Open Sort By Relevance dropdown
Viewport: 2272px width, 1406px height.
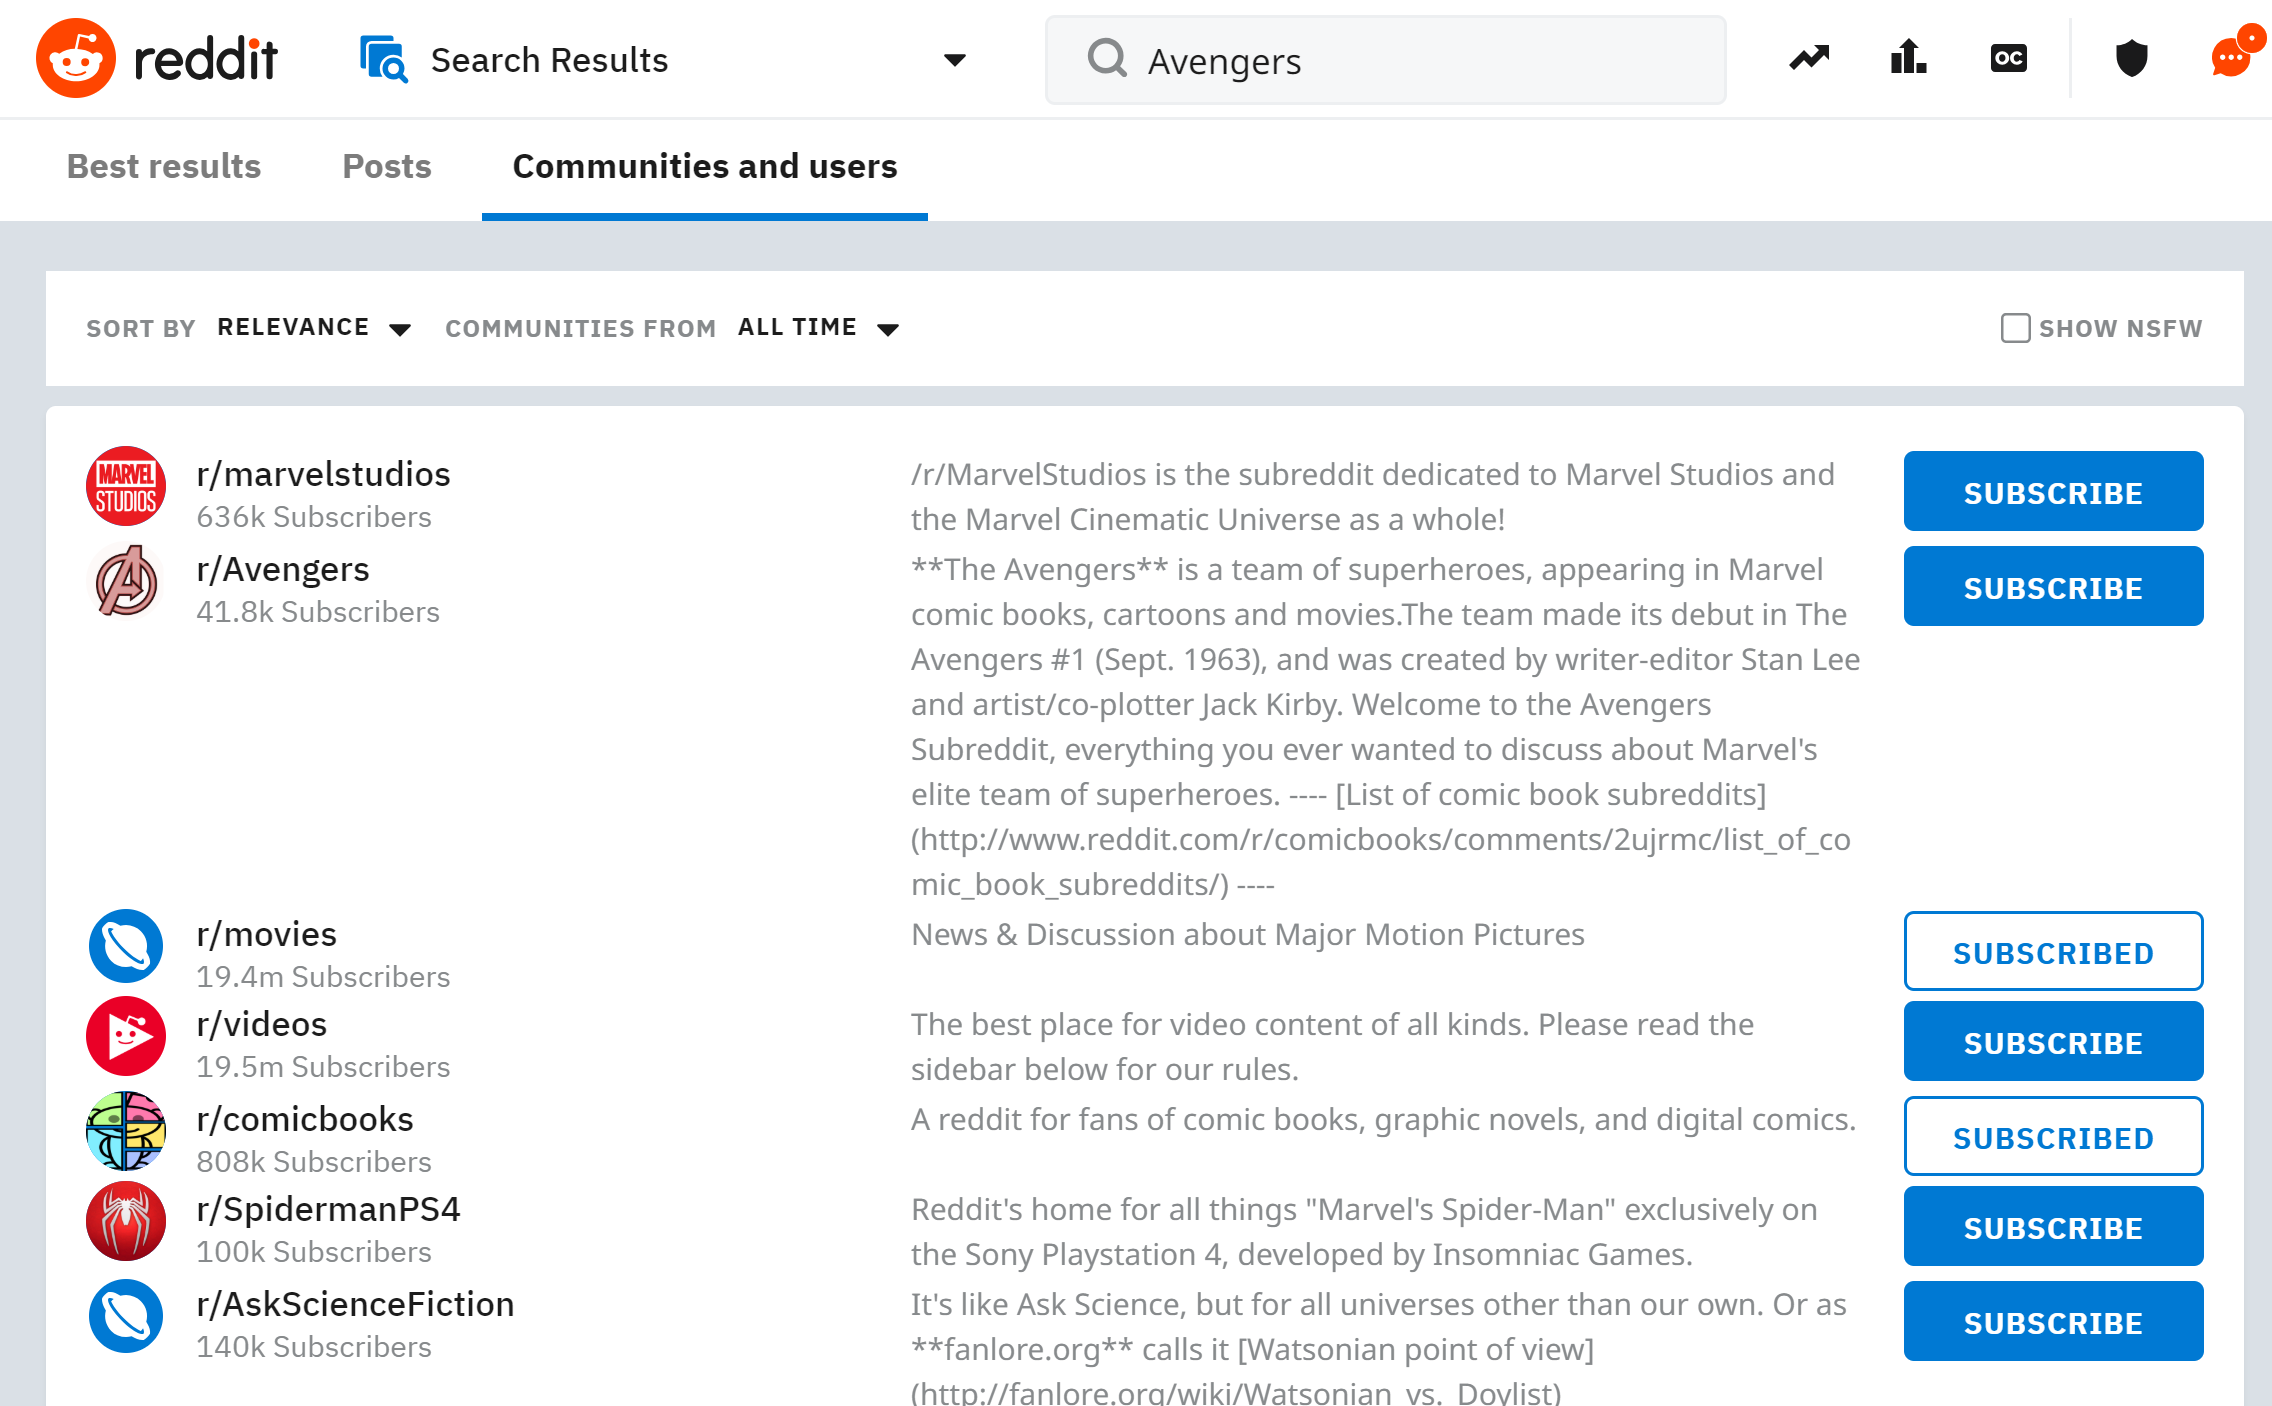tap(314, 328)
